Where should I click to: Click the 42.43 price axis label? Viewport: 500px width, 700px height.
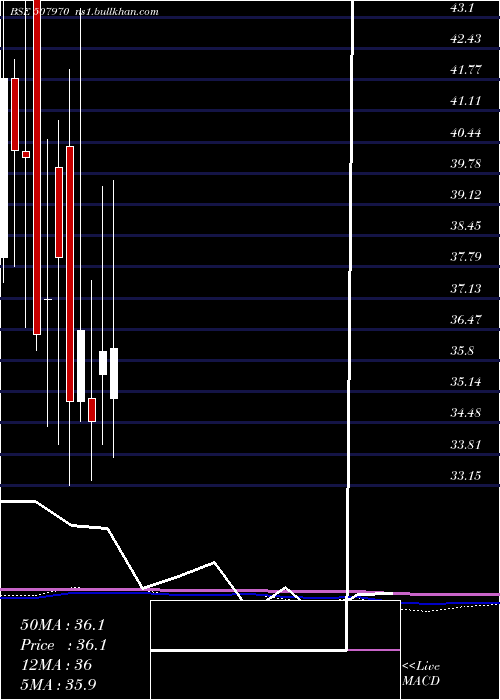tap(466, 39)
